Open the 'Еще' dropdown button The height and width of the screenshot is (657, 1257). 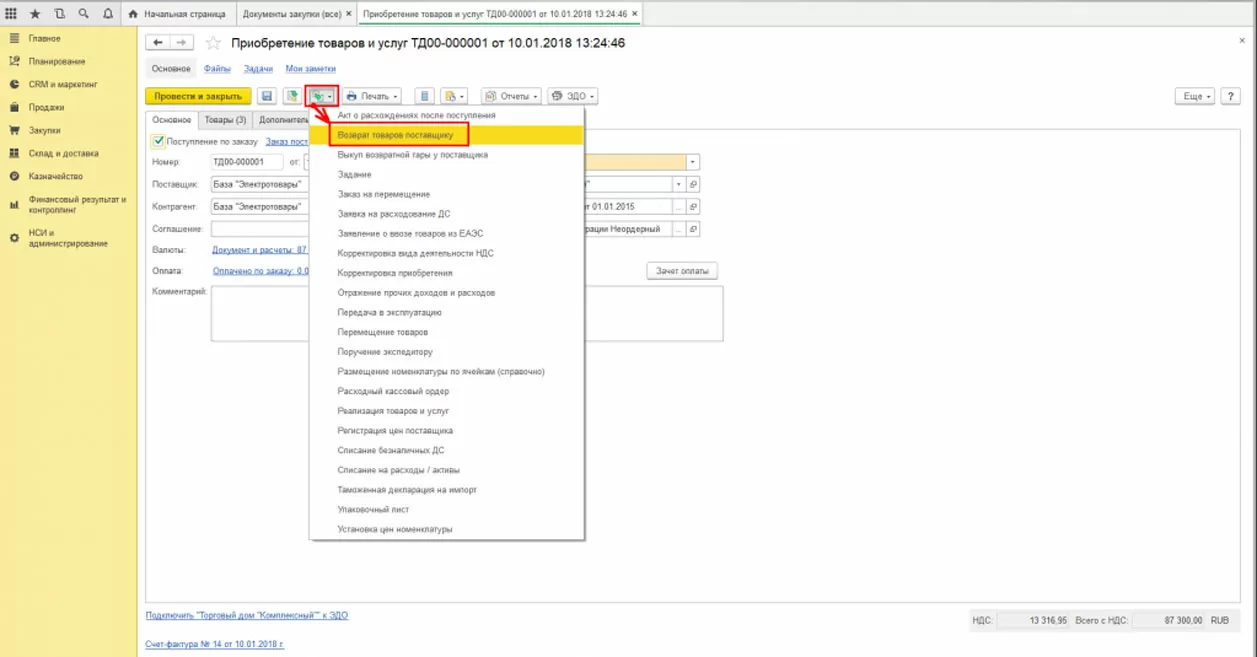1194,96
